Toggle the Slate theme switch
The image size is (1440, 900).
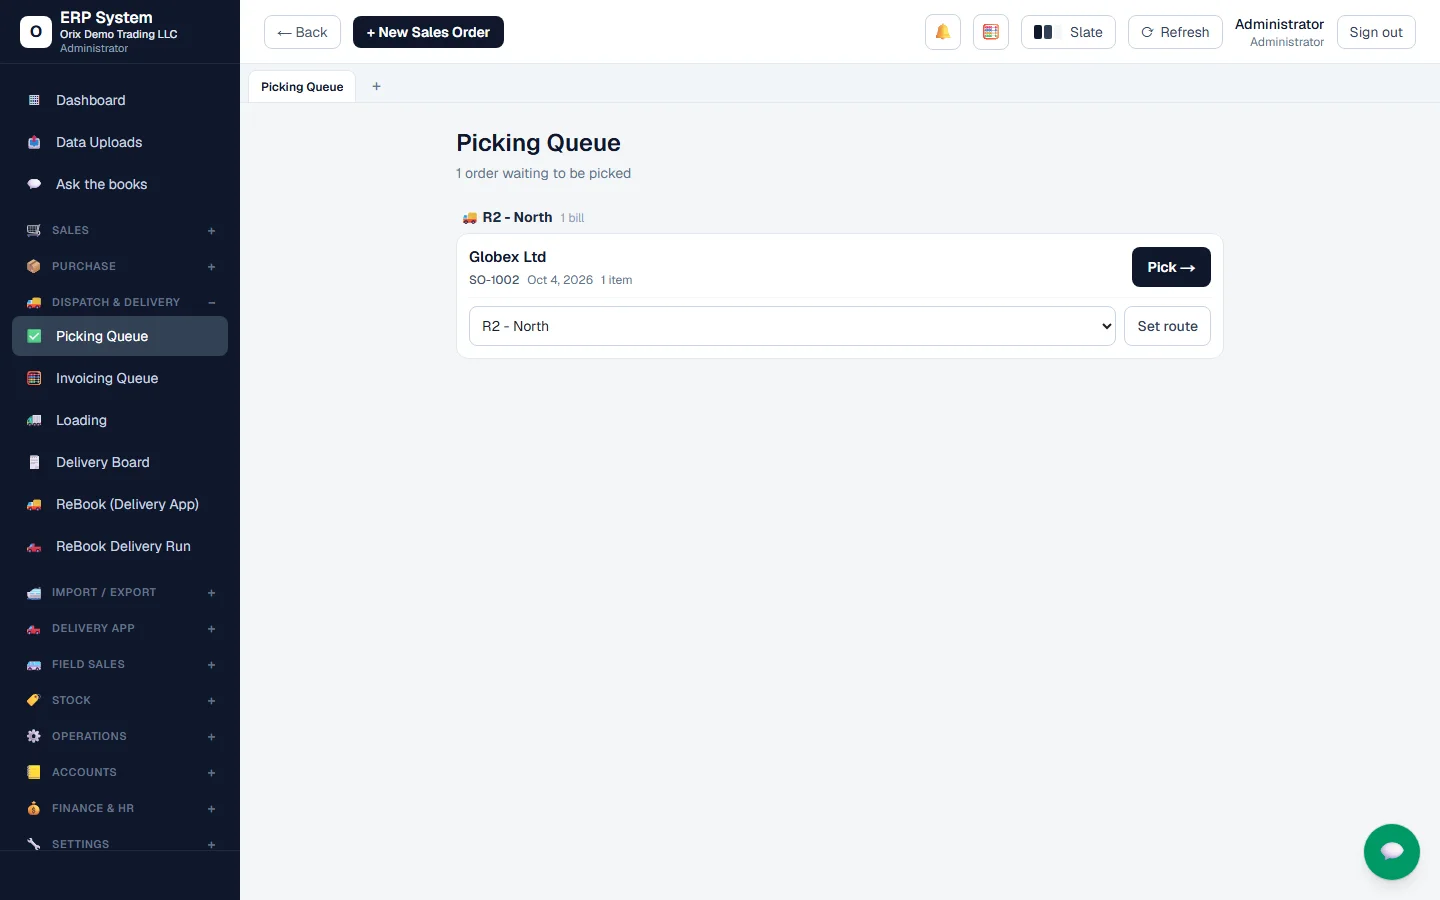(x=1068, y=32)
